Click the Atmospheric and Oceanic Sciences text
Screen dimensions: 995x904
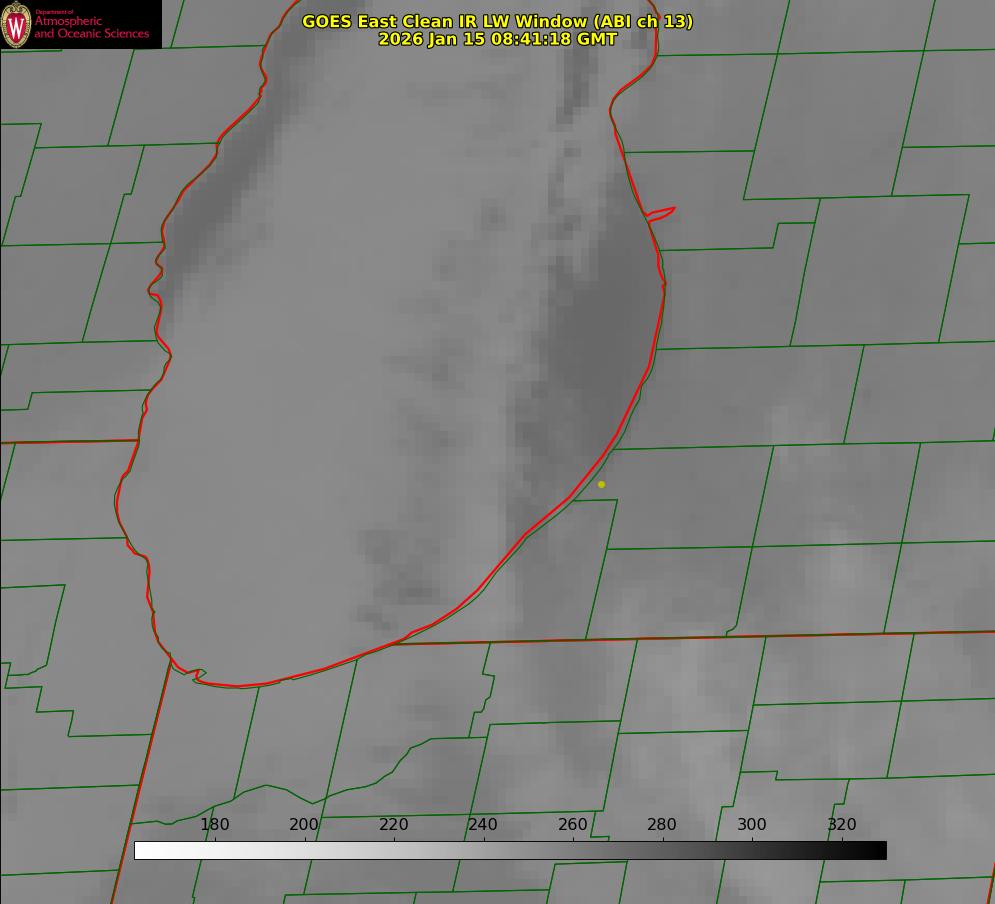pyautogui.click(x=91, y=27)
